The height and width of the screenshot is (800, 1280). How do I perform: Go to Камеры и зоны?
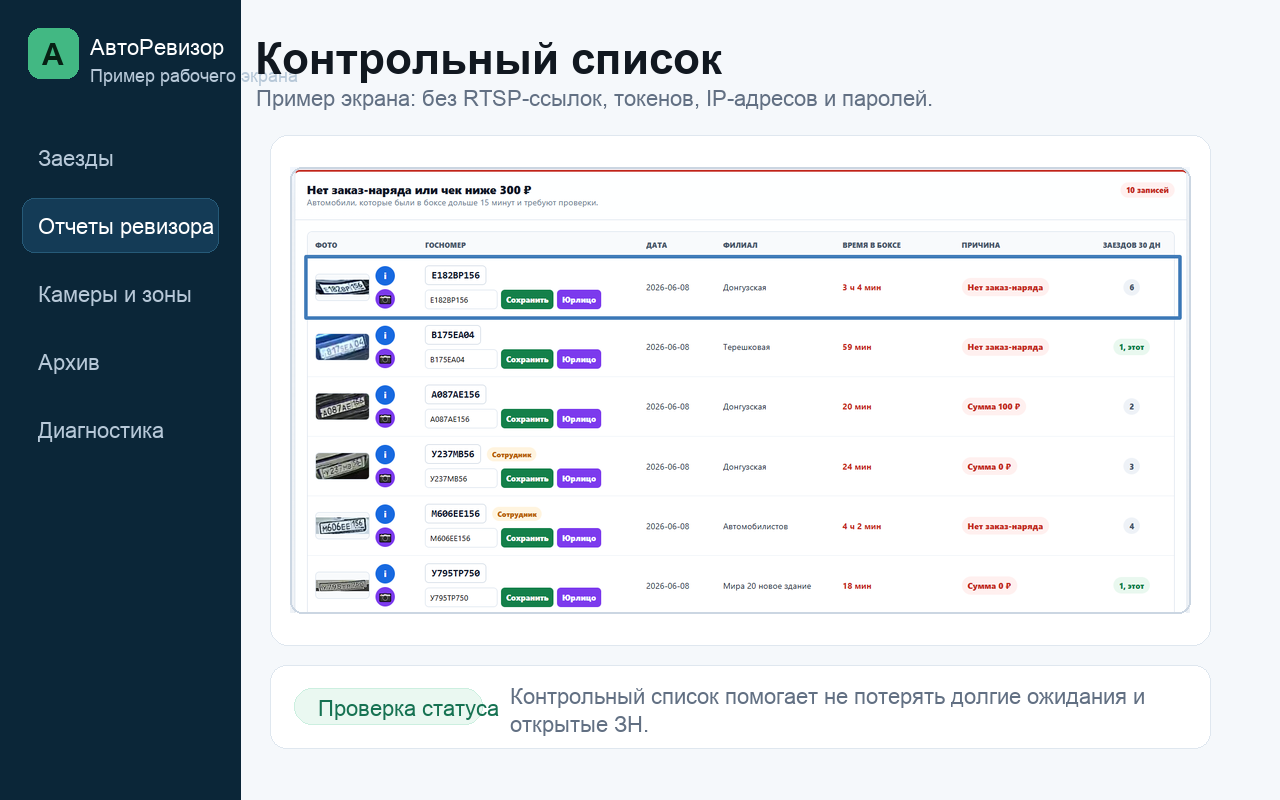click(115, 294)
